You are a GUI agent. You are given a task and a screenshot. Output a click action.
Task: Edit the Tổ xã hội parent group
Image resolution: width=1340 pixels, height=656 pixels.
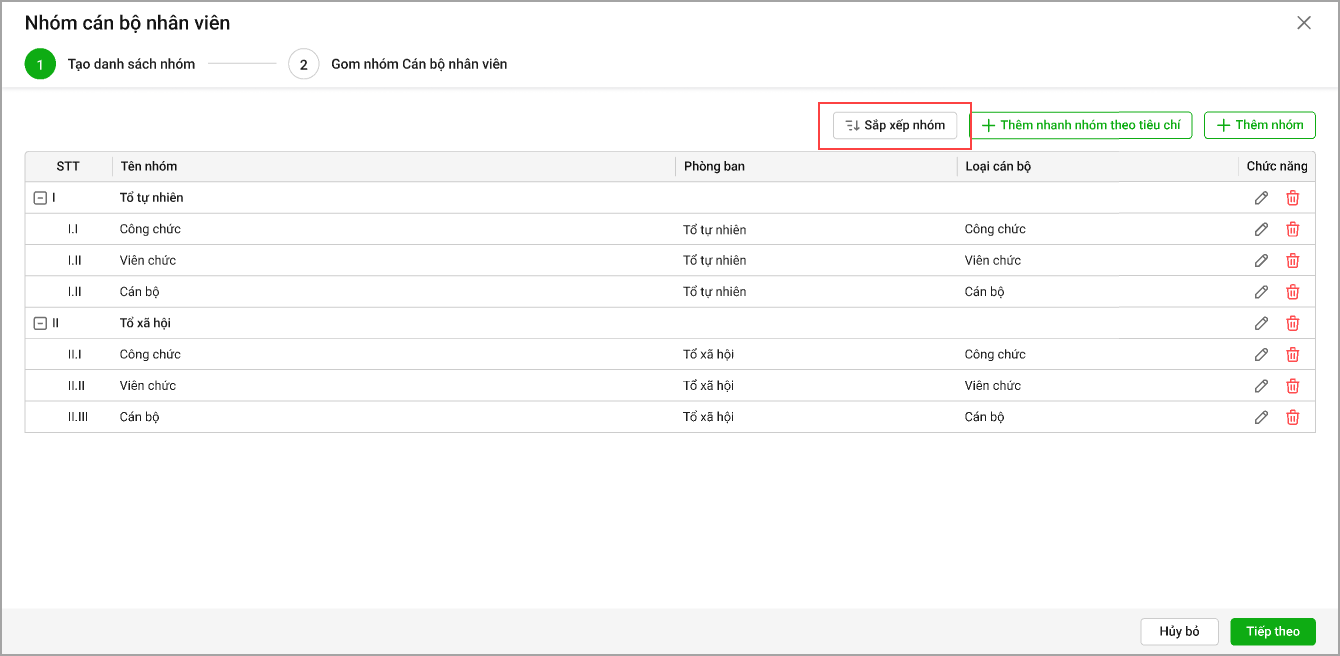(1261, 323)
